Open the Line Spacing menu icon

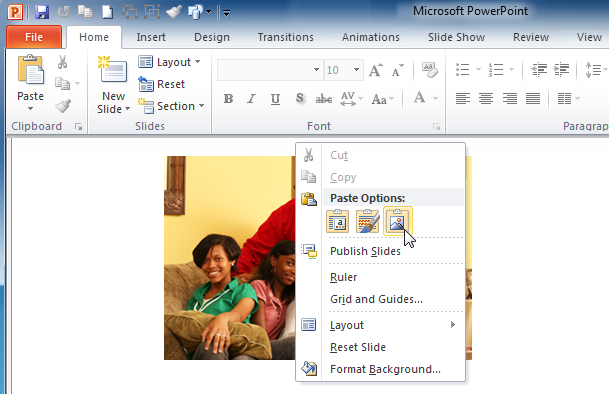[x=593, y=70]
